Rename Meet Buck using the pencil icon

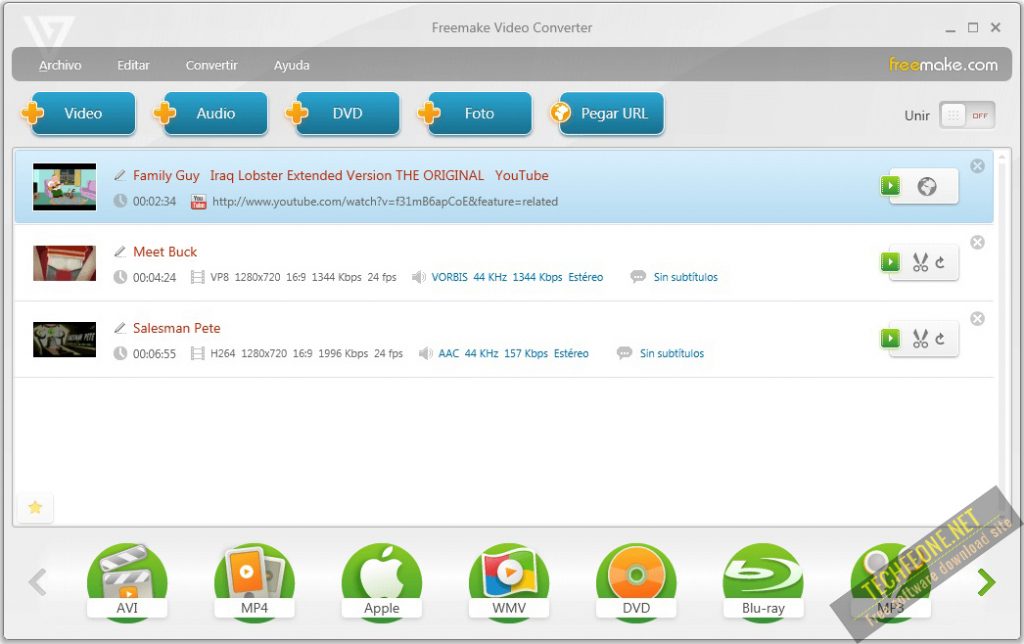120,251
